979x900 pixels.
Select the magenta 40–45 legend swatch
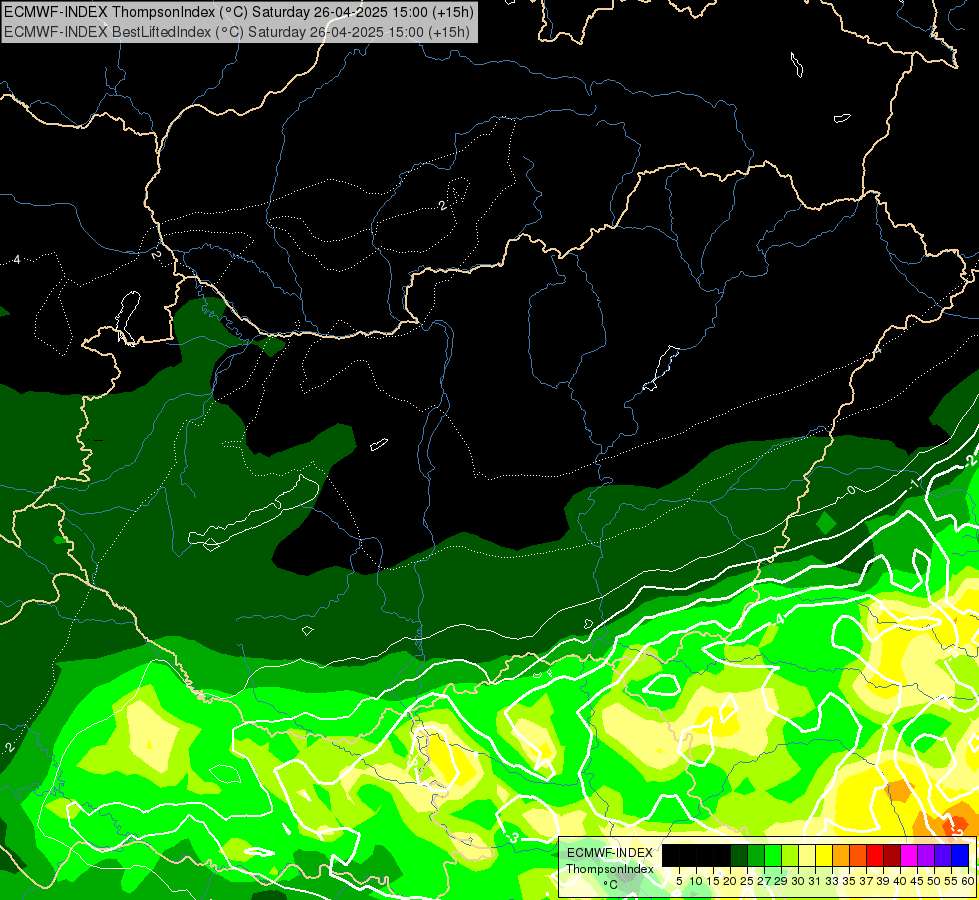point(908,855)
